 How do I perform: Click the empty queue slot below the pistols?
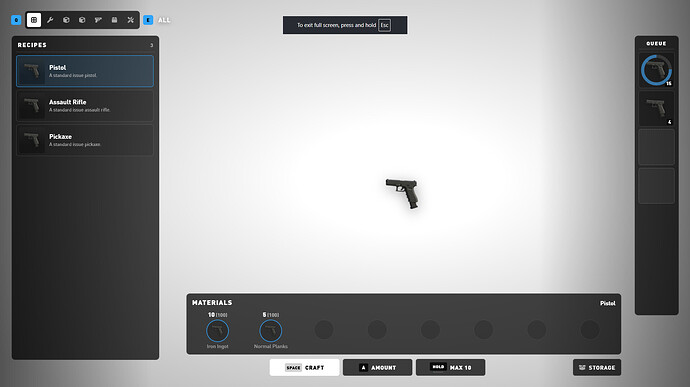[656, 147]
